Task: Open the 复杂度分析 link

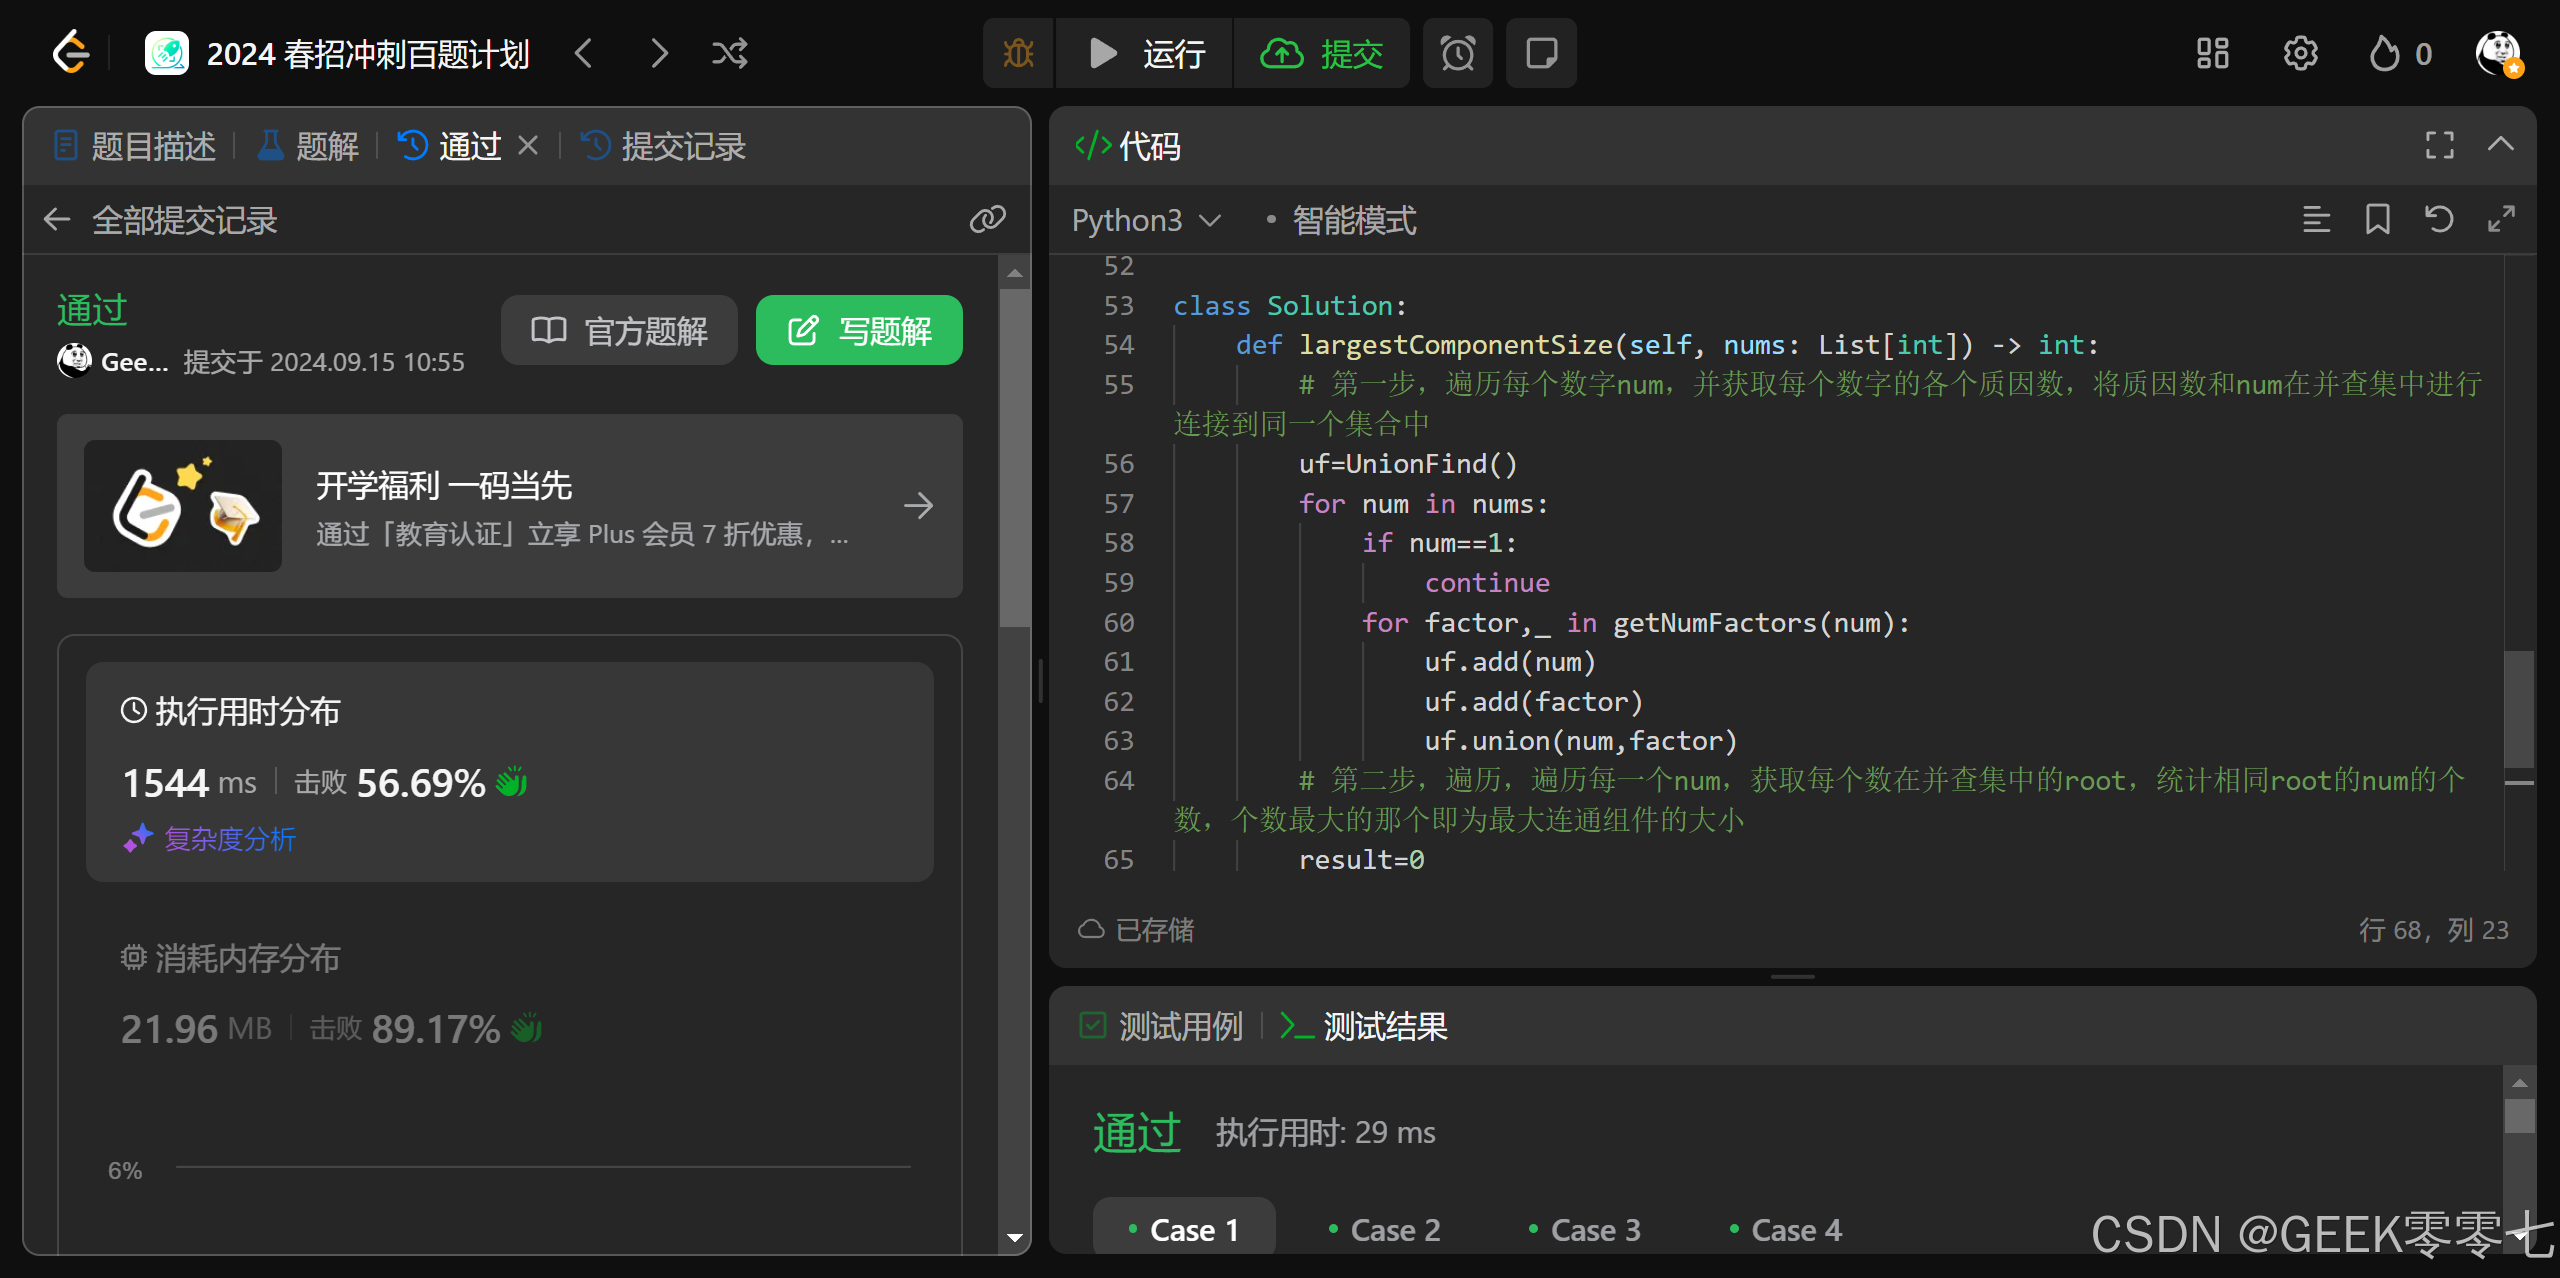Action: coord(229,838)
